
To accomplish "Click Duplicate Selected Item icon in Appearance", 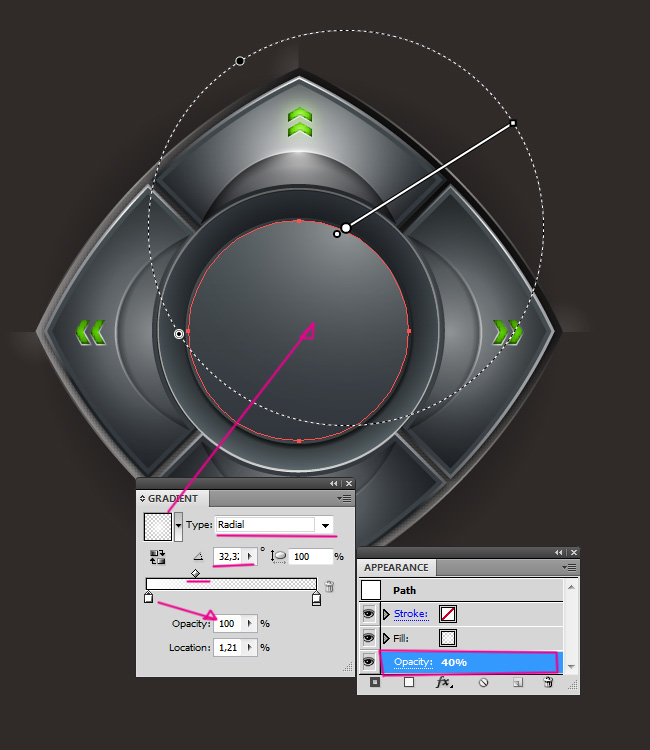I will [x=517, y=683].
